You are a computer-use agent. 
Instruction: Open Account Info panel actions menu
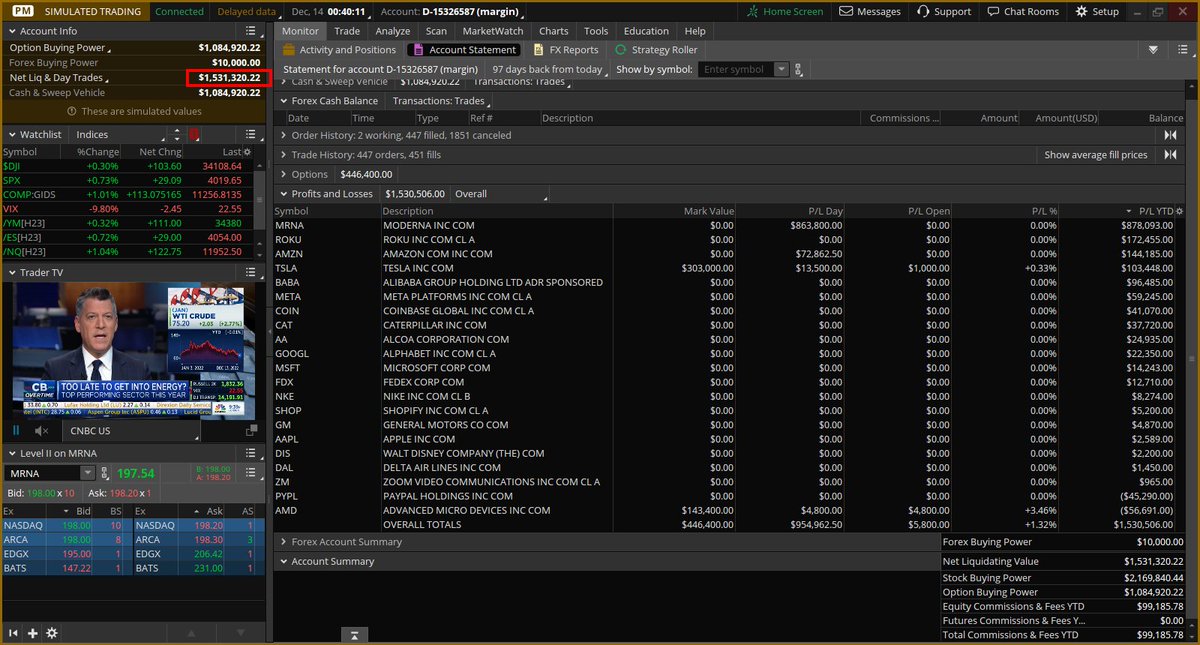251,31
